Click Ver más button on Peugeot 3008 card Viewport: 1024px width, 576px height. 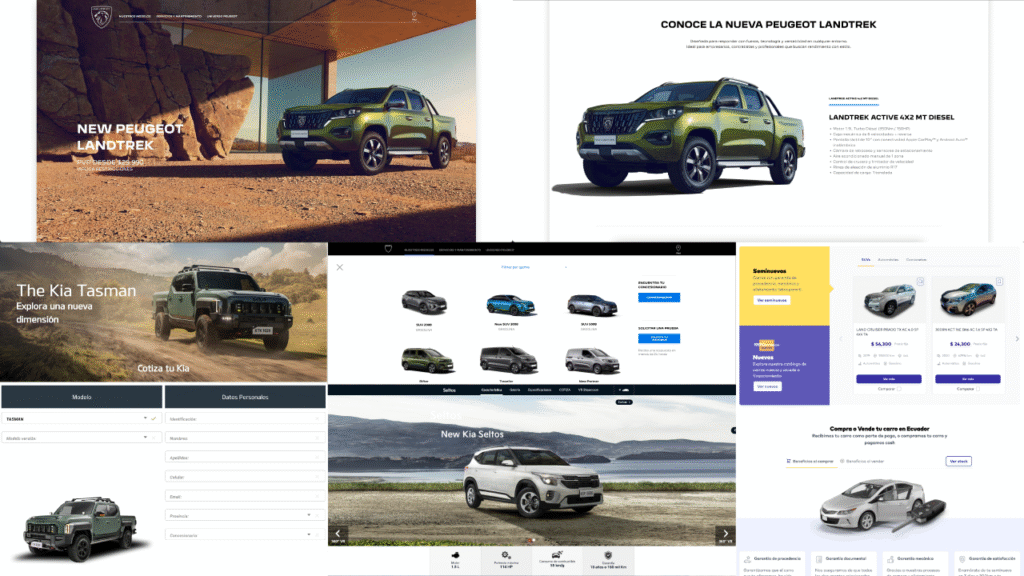pyautogui.click(x=967, y=379)
